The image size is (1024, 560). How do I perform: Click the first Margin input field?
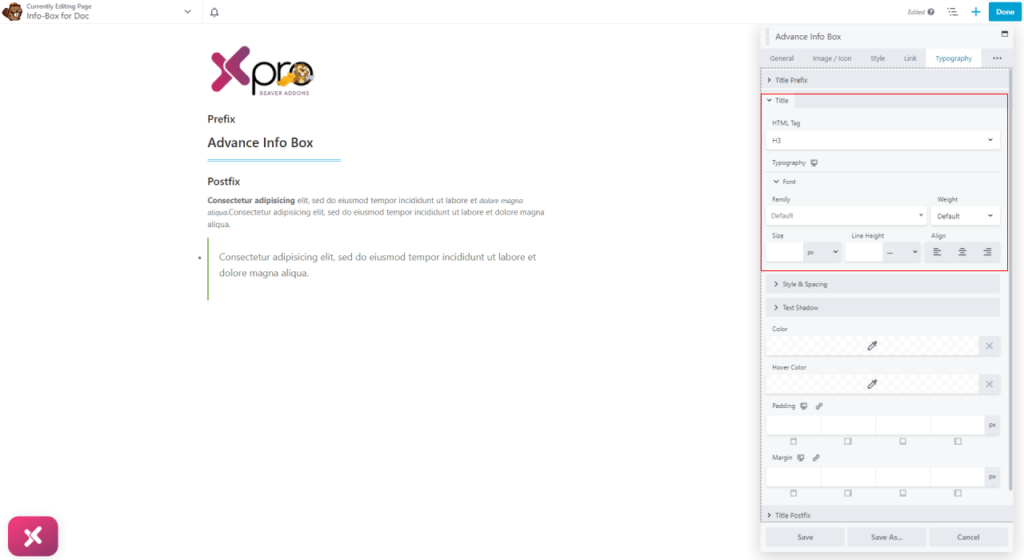[x=793, y=477]
